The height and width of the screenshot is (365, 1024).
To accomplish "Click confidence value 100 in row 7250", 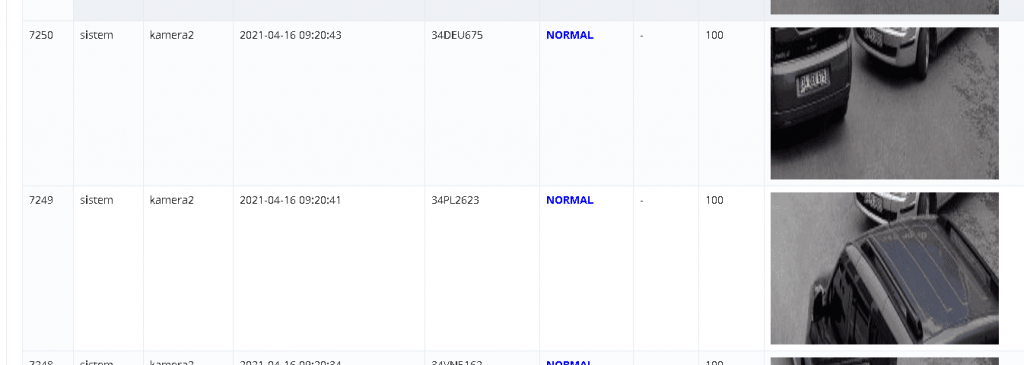I will pyautogui.click(x=714, y=35).
